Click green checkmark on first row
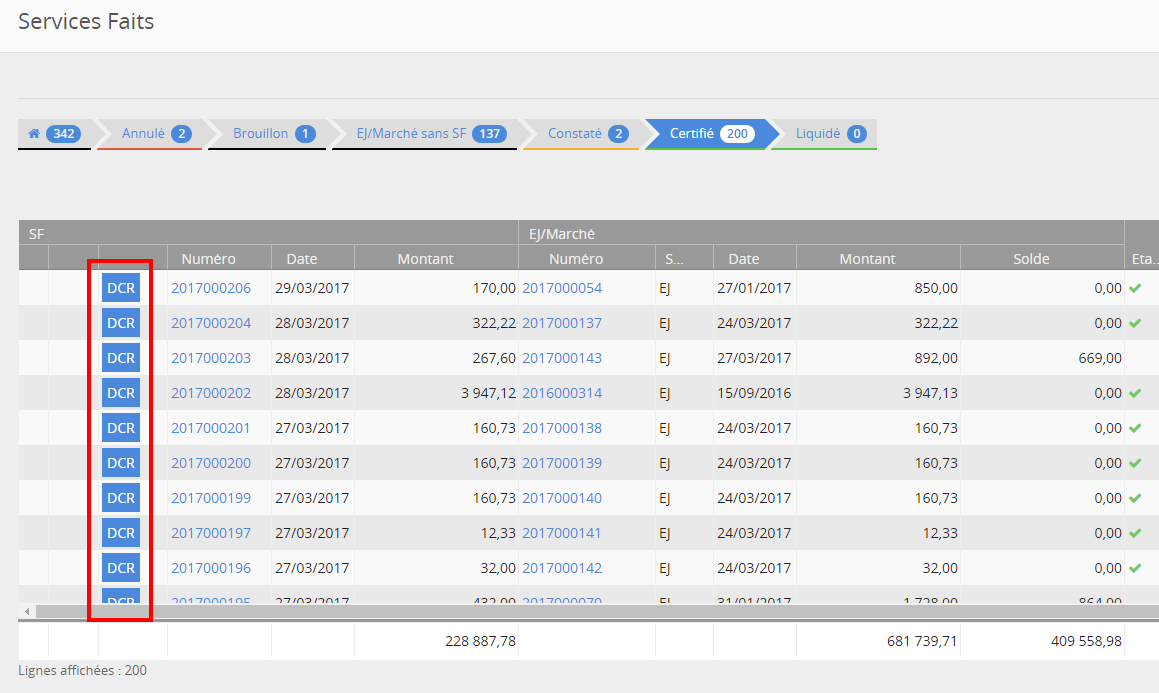The width and height of the screenshot is (1159, 693). tap(1135, 288)
